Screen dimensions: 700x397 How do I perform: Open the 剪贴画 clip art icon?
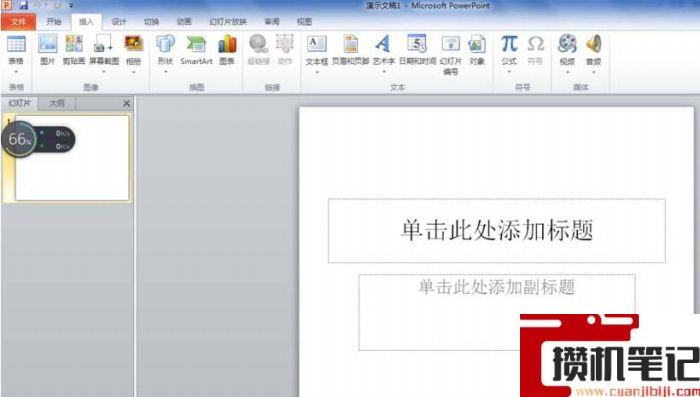(x=74, y=45)
